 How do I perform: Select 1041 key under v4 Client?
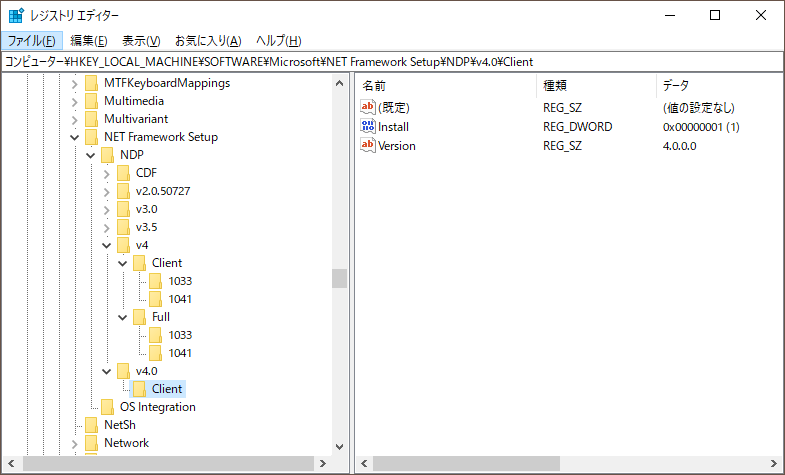pos(180,299)
